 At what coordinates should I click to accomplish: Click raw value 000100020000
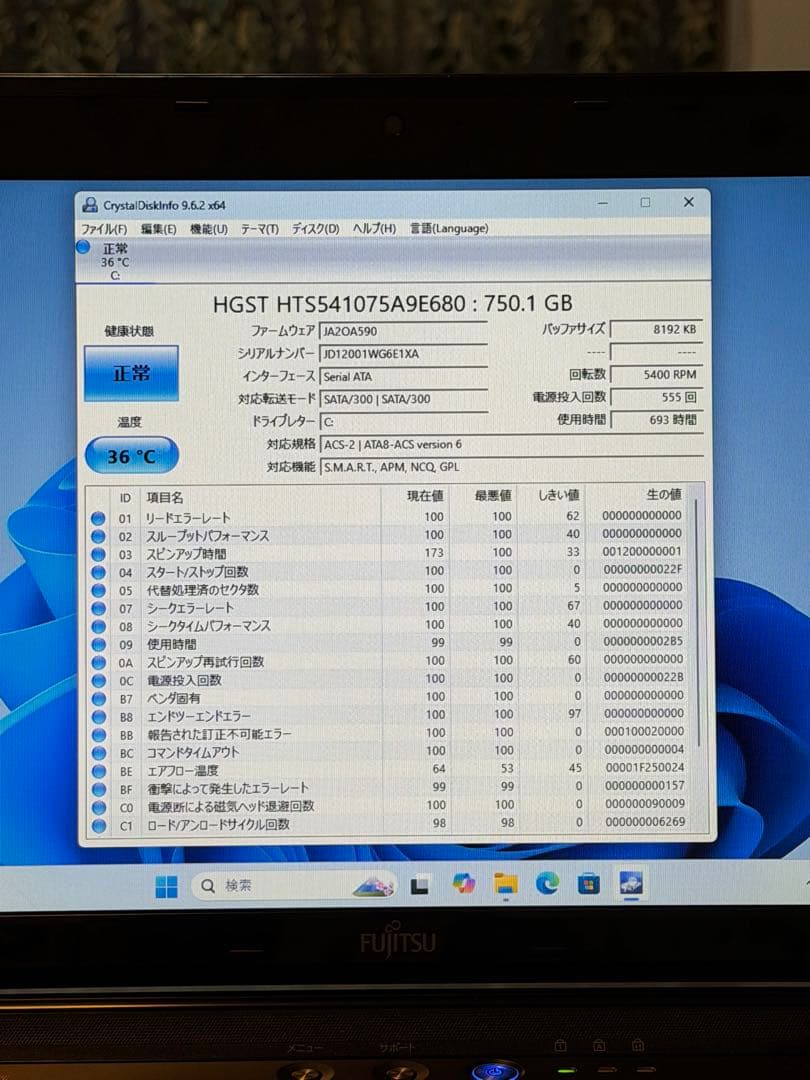tap(644, 731)
